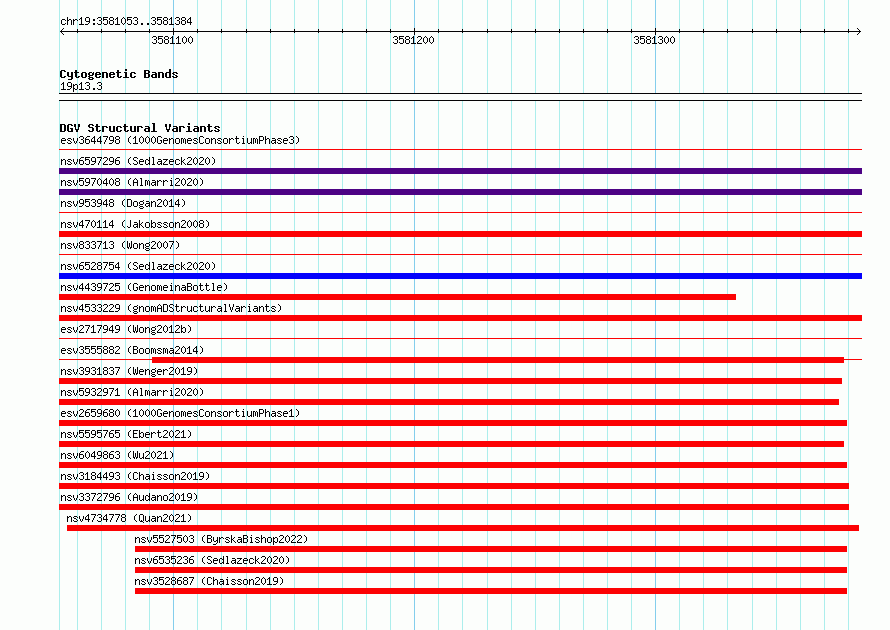Click the red bar under nsv5932971 (Almarri2020)
This screenshot has height=630, width=890.
click(449, 402)
